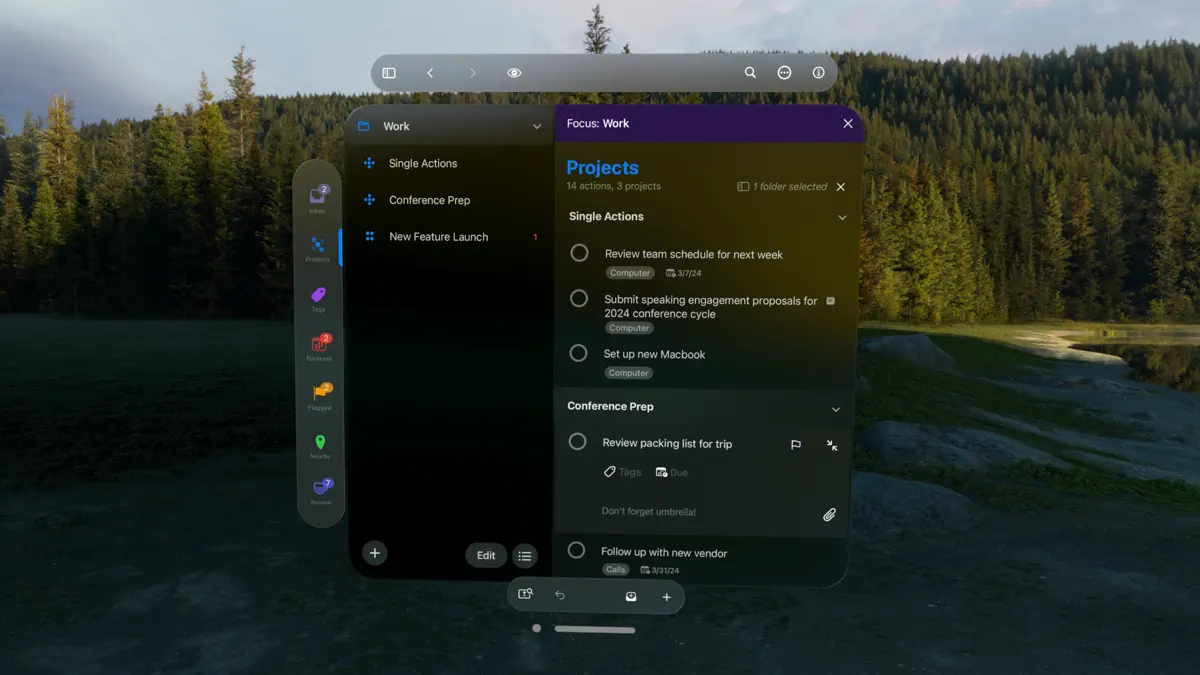1200x675 pixels.
Task: Collapse the Single Actions section
Action: (842, 217)
